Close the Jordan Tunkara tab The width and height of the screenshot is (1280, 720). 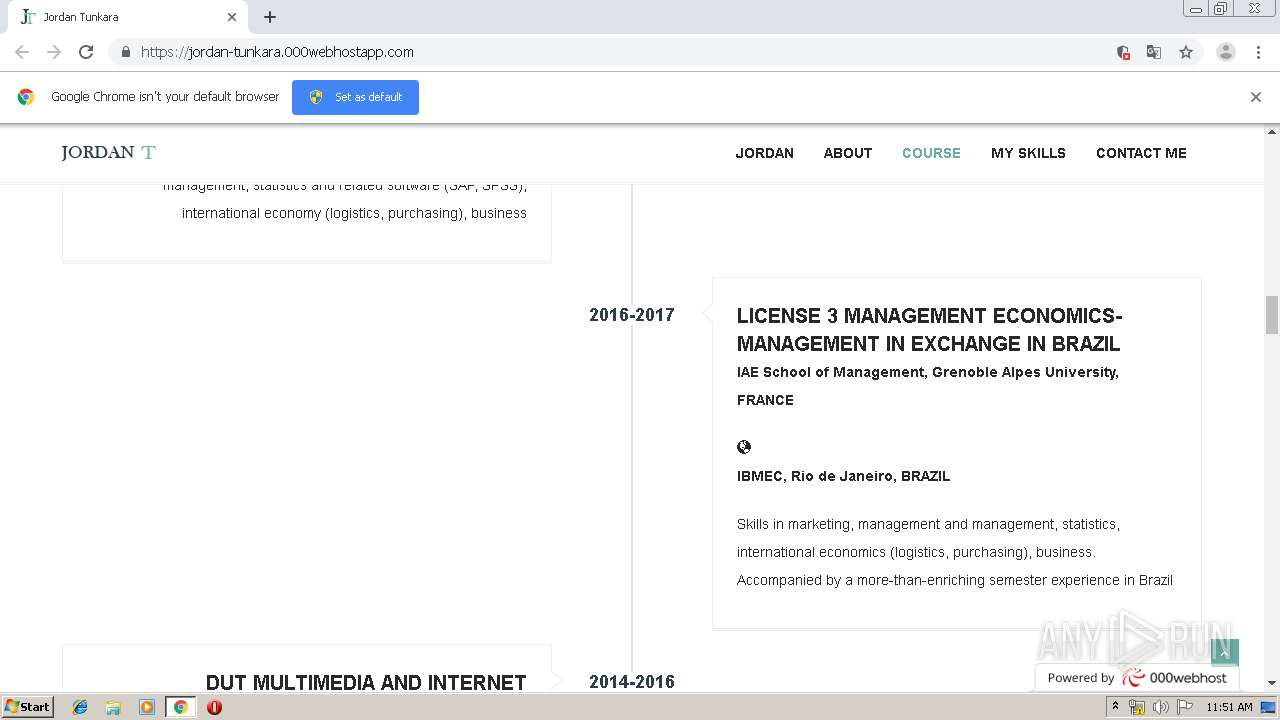pos(232,17)
